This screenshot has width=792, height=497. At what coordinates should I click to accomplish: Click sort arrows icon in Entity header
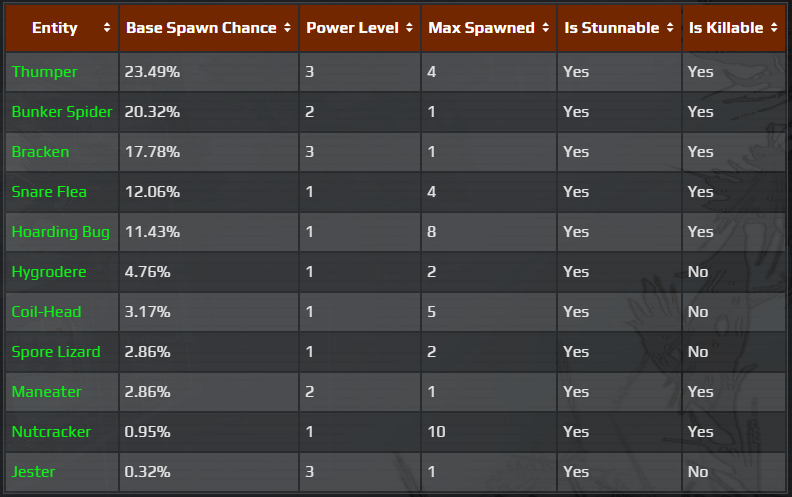coord(107,28)
